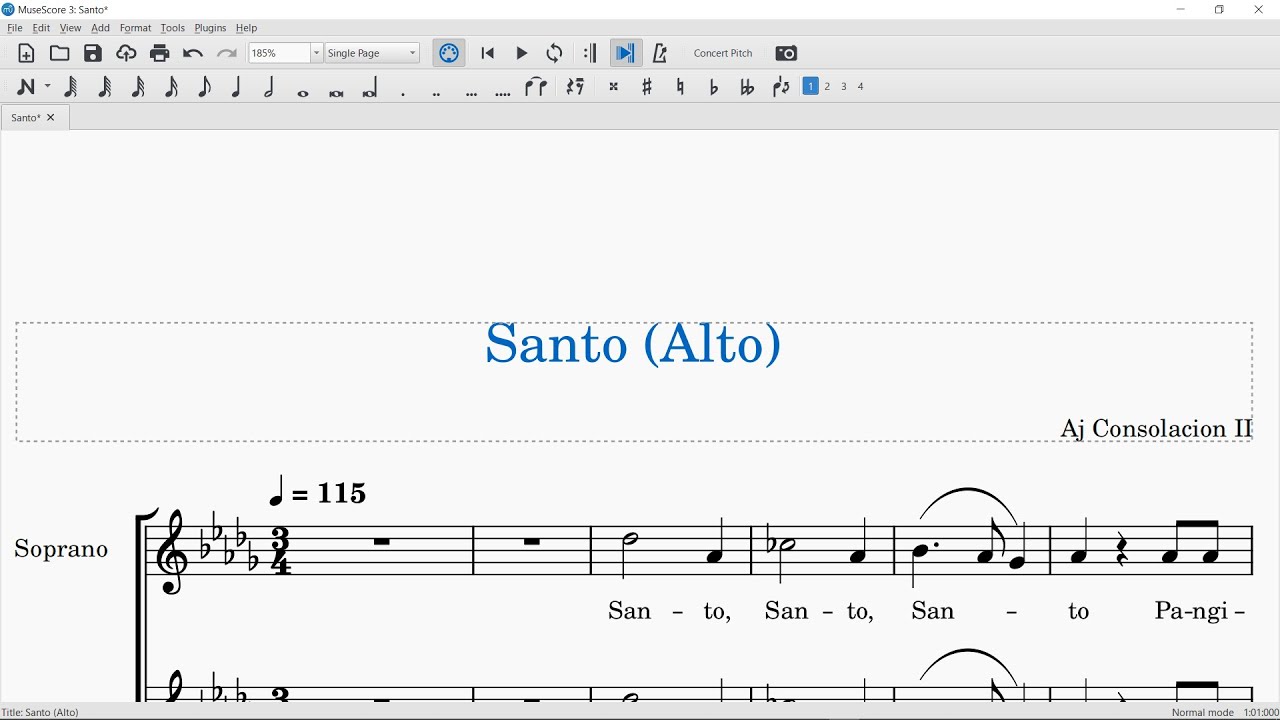Select voice 2
The image size is (1280, 720).
click(x=828, y=87)
